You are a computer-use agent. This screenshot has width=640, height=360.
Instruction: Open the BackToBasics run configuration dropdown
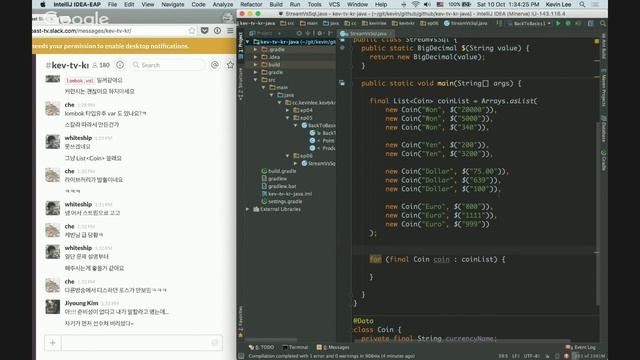point(530,24)
